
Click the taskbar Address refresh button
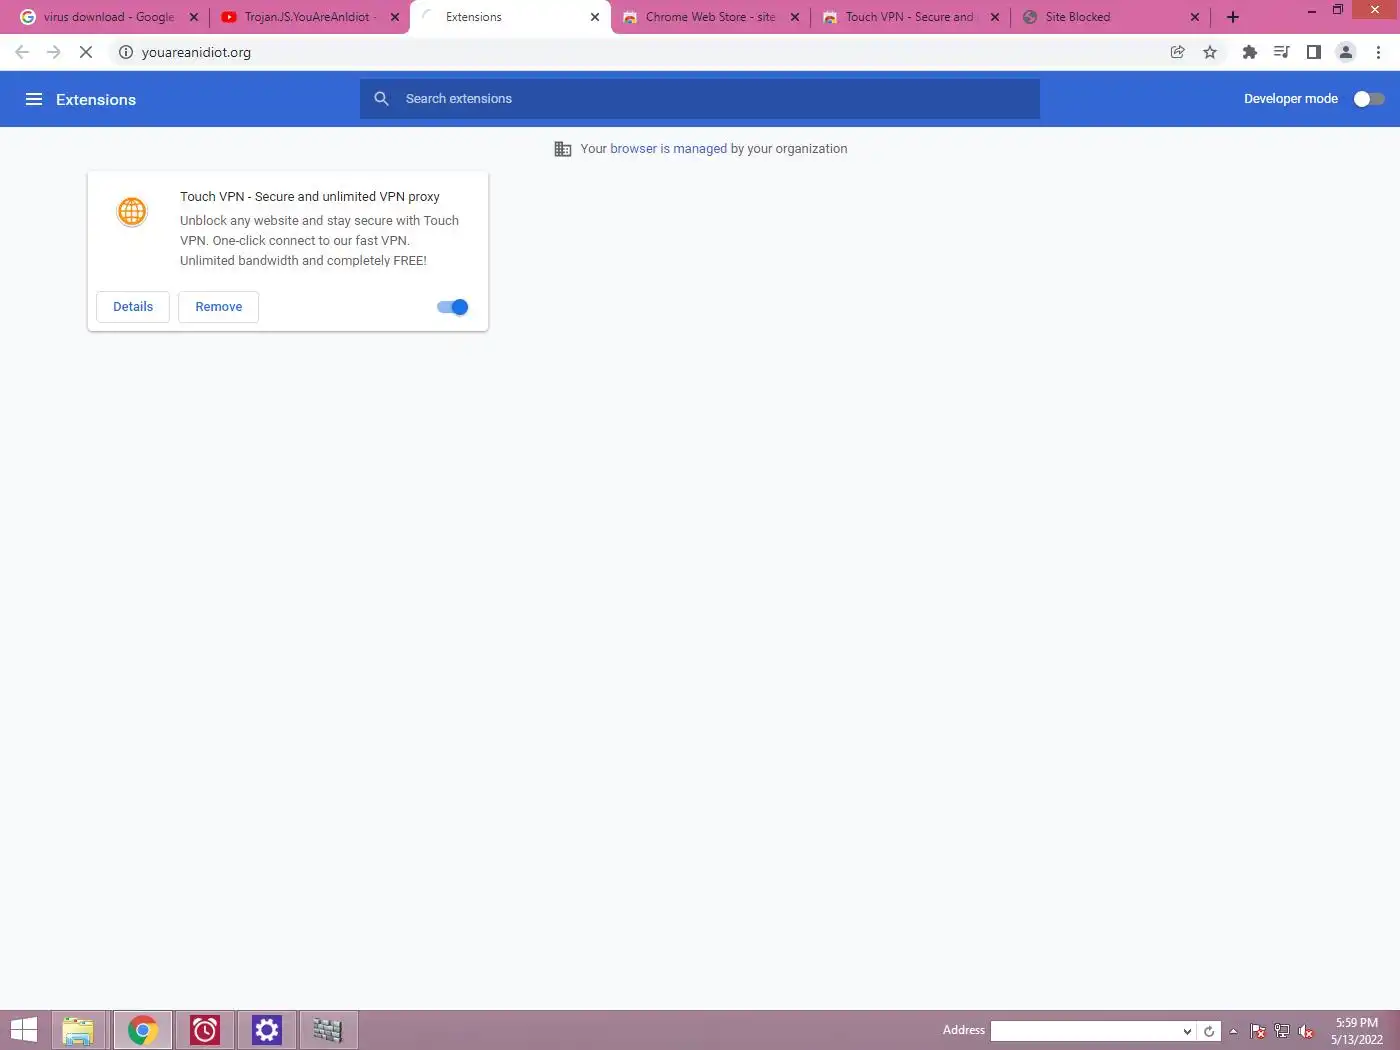coord(1209,1031)
